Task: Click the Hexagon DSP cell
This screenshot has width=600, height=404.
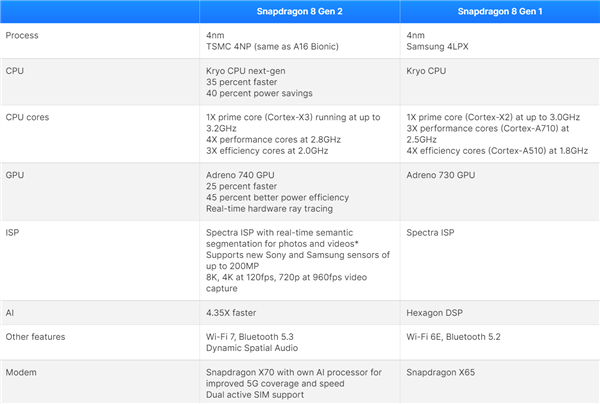Action: coord(438,313)
